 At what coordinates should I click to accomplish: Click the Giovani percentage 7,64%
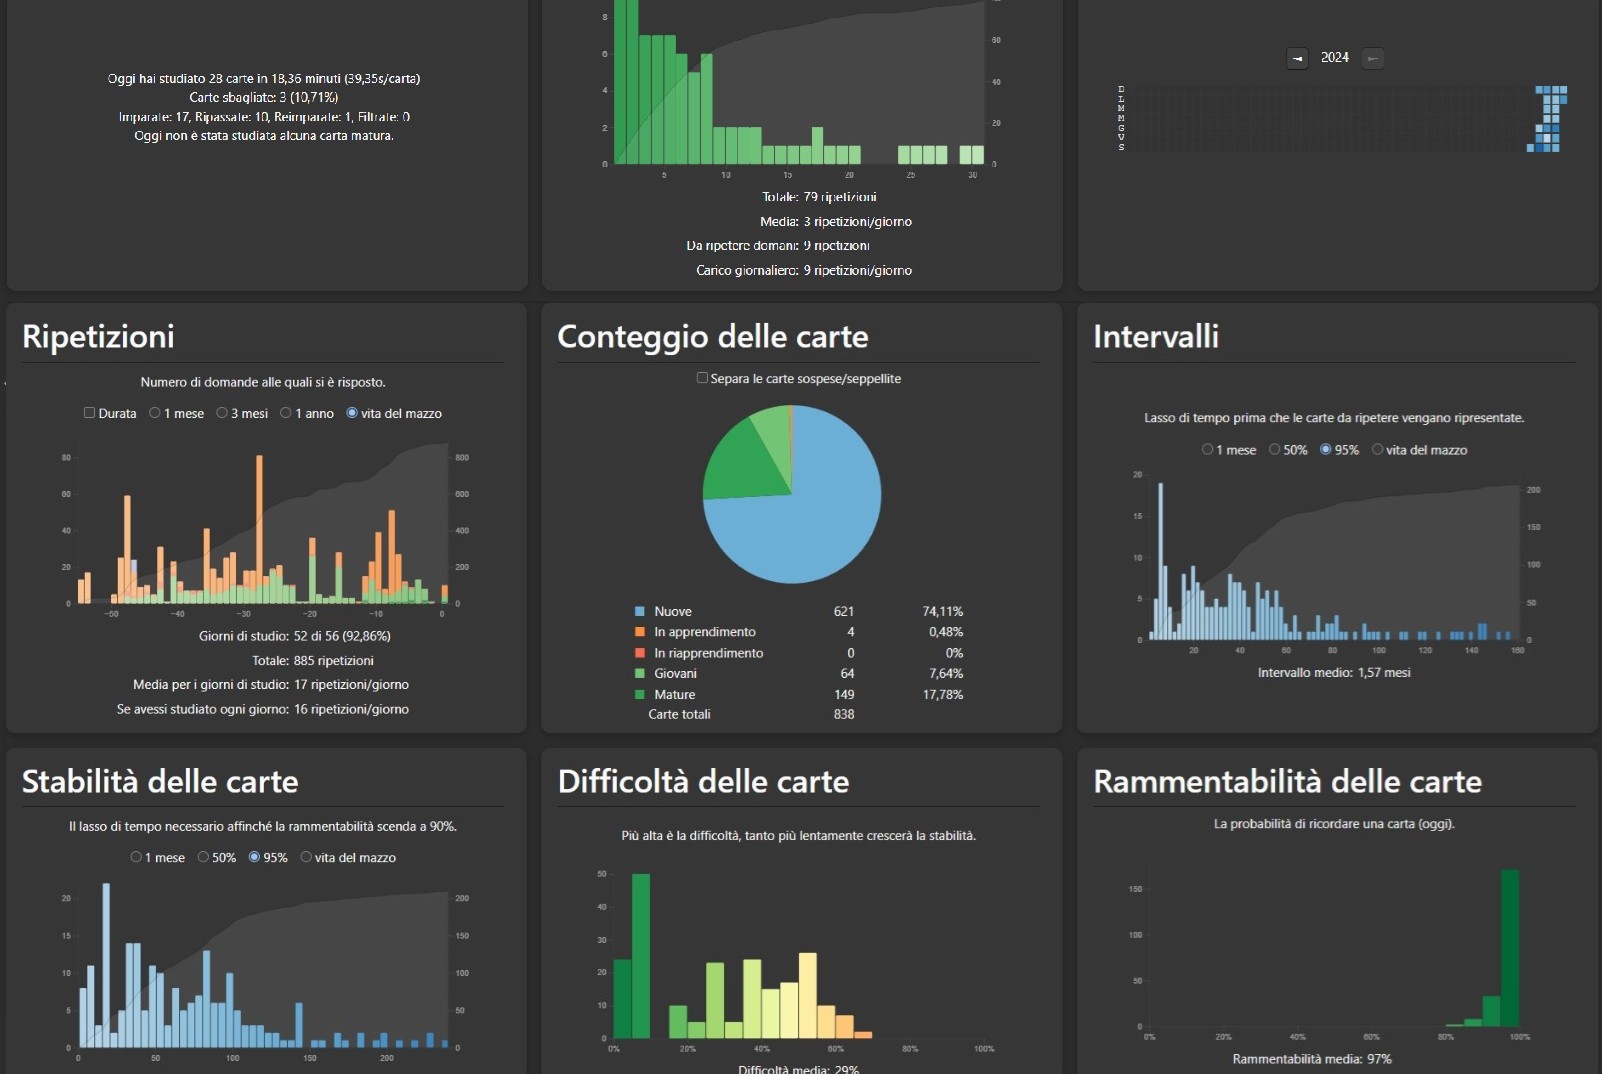pyautogui.click(x=946, y=673)
